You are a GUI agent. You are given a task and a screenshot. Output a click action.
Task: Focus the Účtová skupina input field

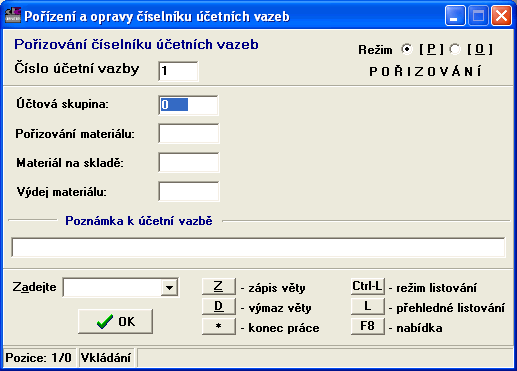click(189, 105)
